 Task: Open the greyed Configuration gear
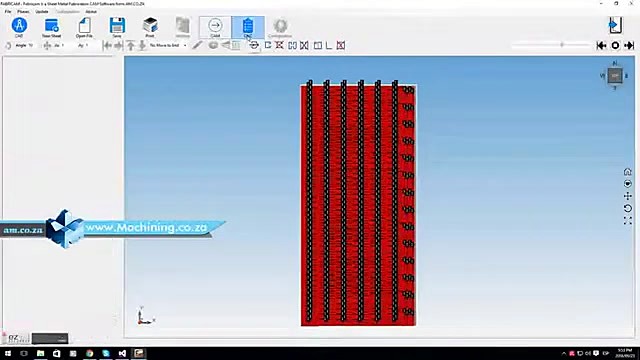(x=280, y=27)
